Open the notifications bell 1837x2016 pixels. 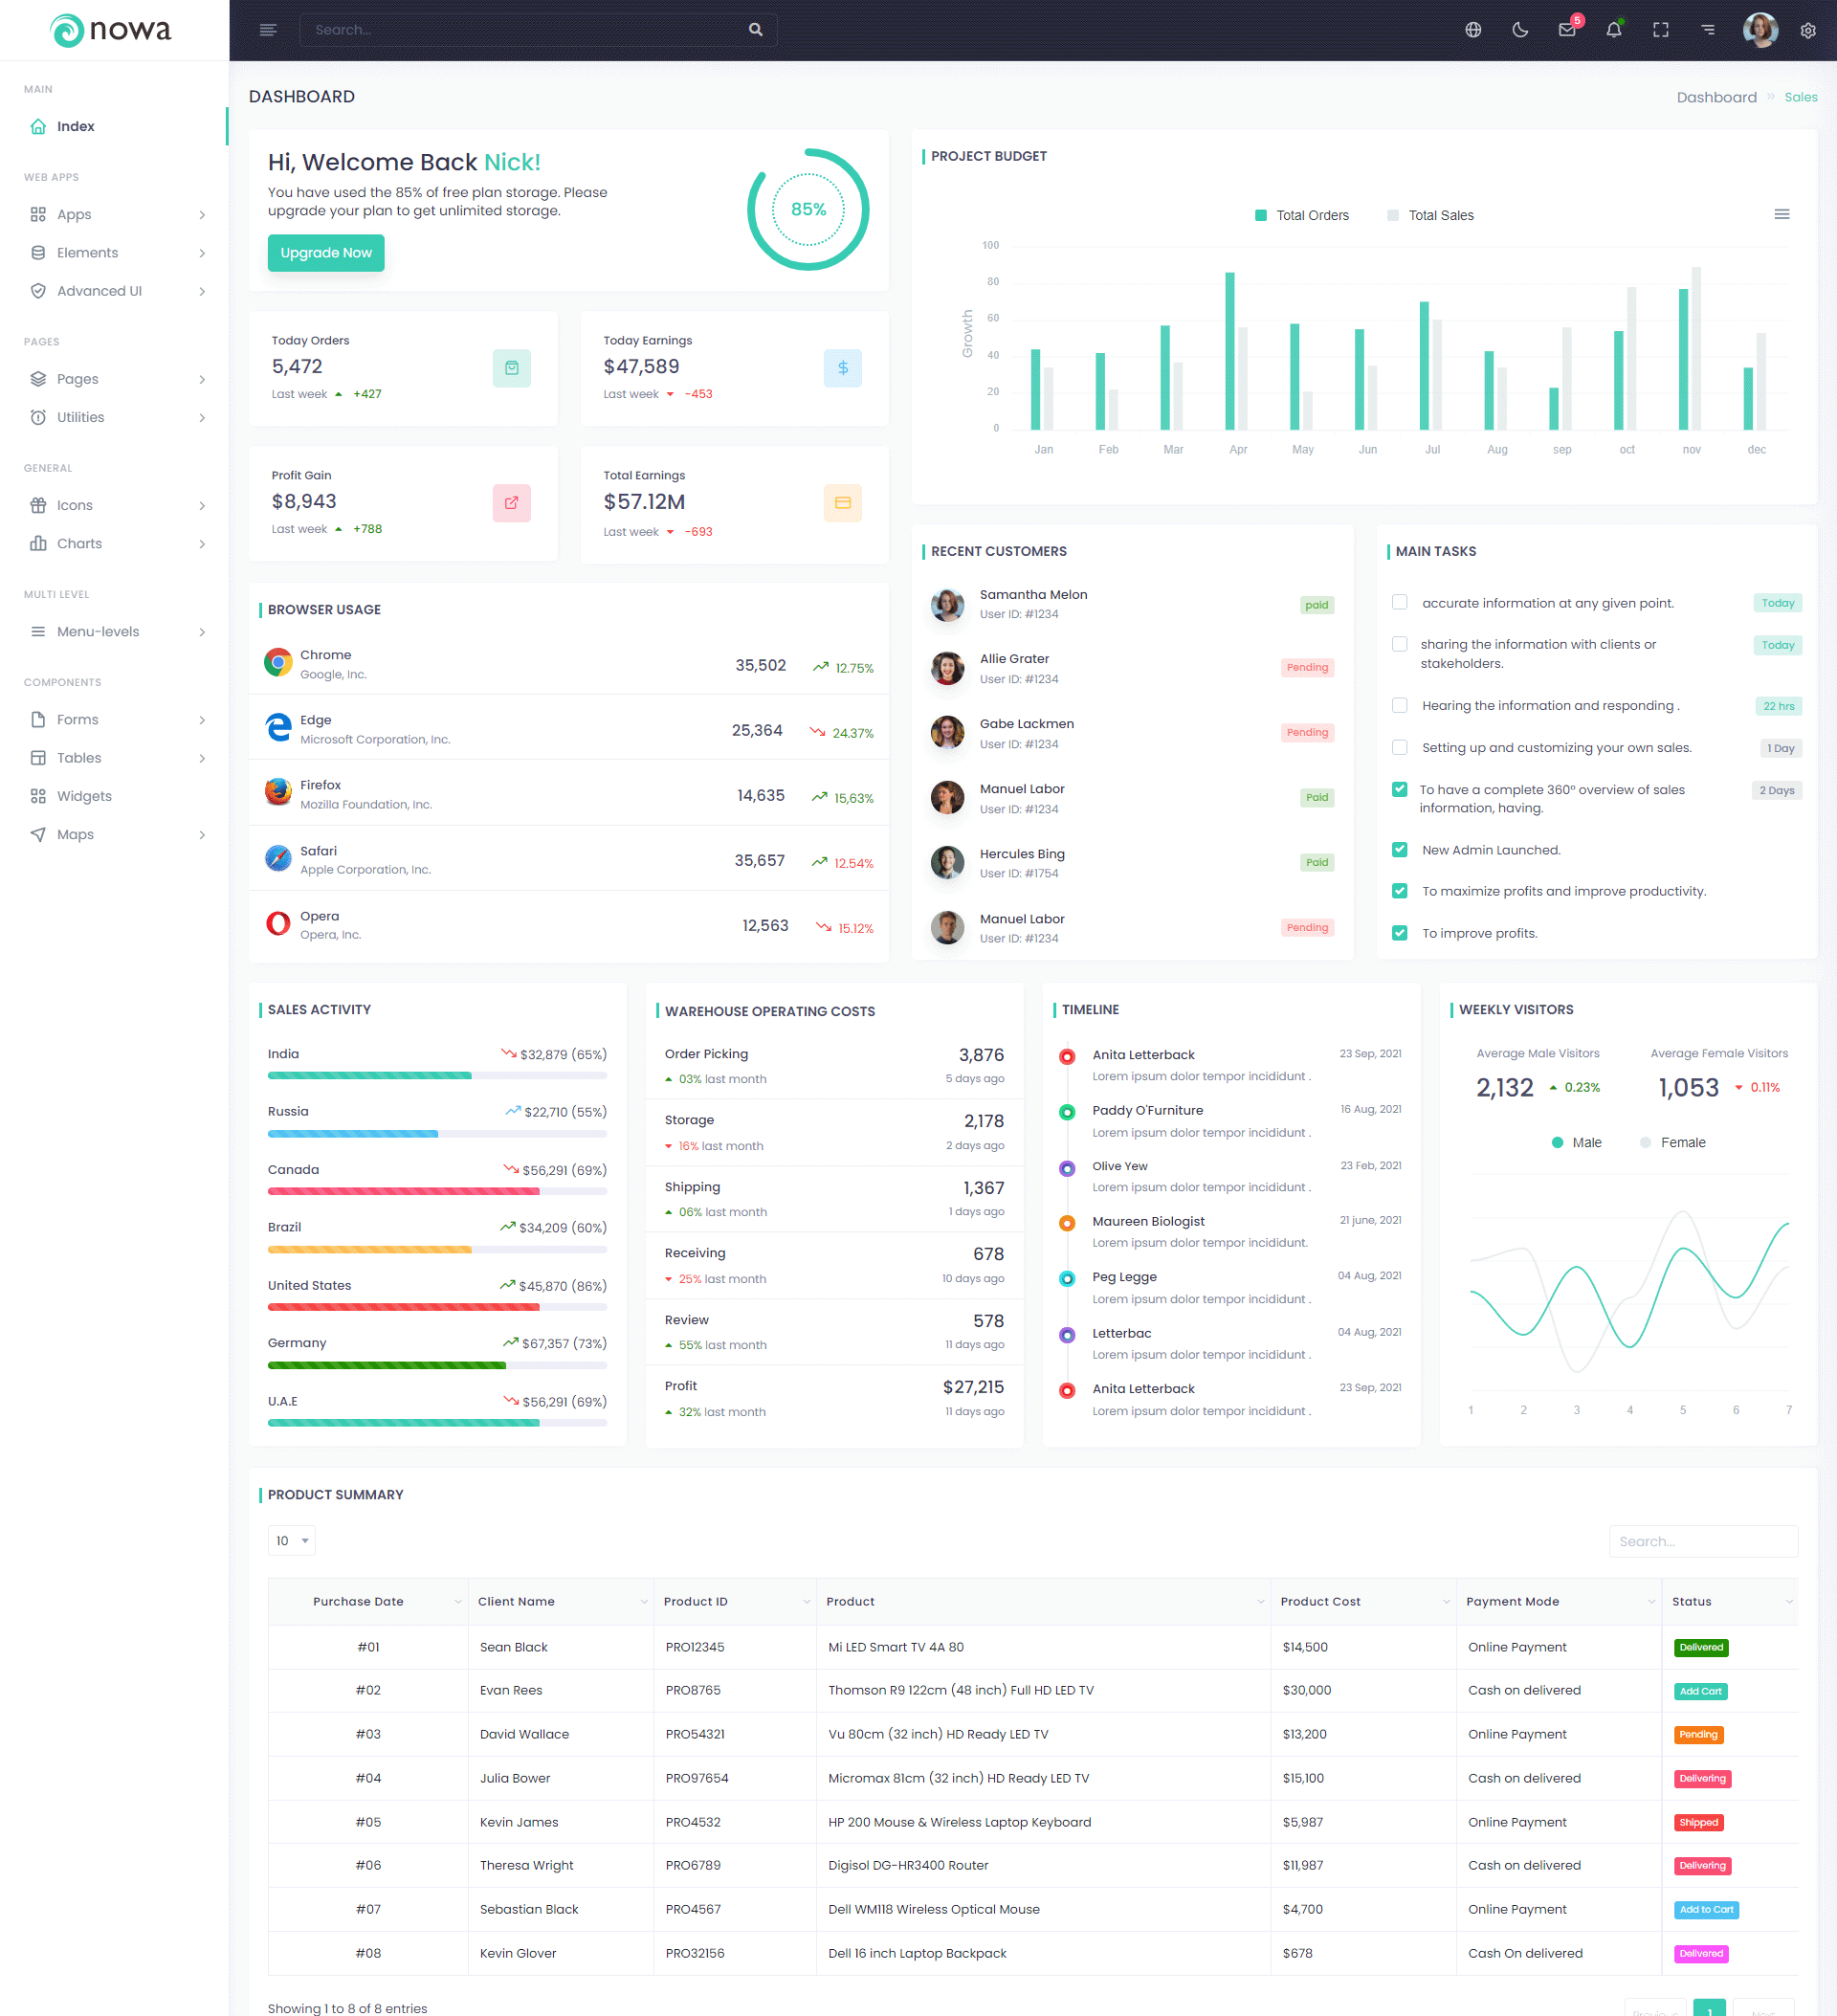click(1613, 30)
